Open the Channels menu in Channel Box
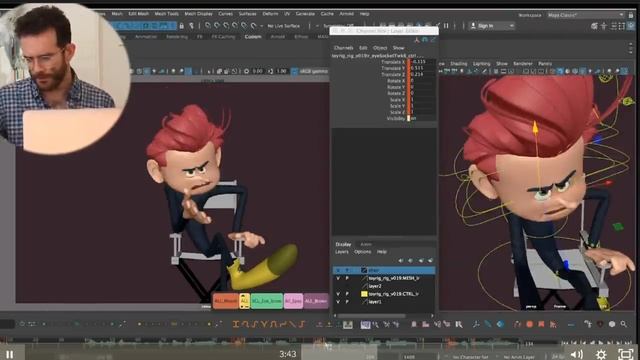The width and height of the screenshot is (640, 360). point(343,48)
